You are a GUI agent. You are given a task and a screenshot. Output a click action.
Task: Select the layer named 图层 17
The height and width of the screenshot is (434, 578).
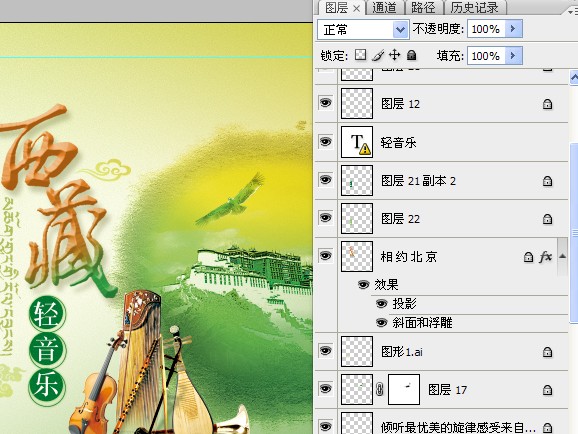click(x=448, y=390)
